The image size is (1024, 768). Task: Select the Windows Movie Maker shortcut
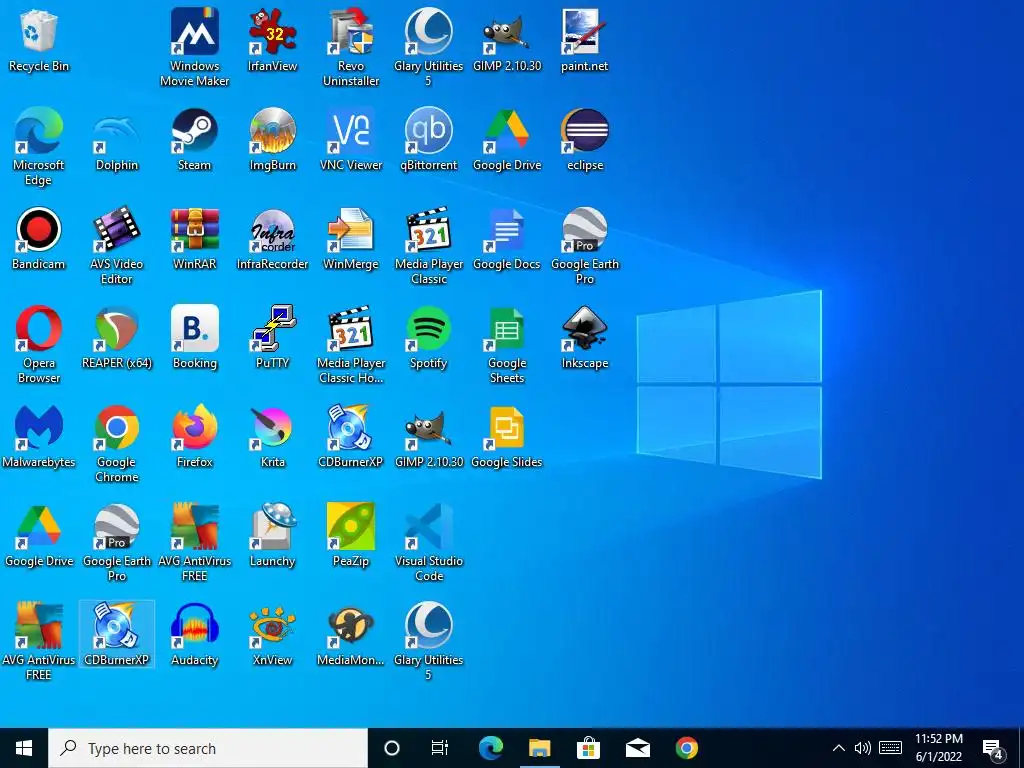point(195,47)
